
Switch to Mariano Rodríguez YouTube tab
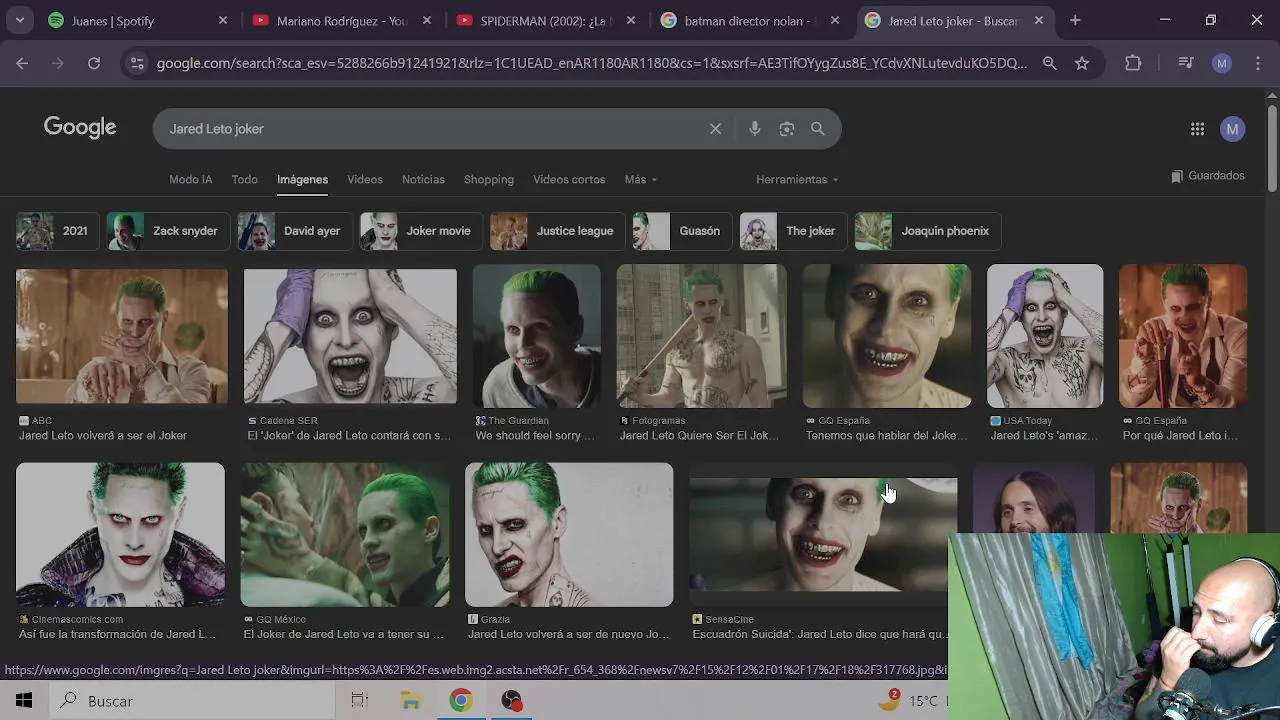click(x=341, y=20)
